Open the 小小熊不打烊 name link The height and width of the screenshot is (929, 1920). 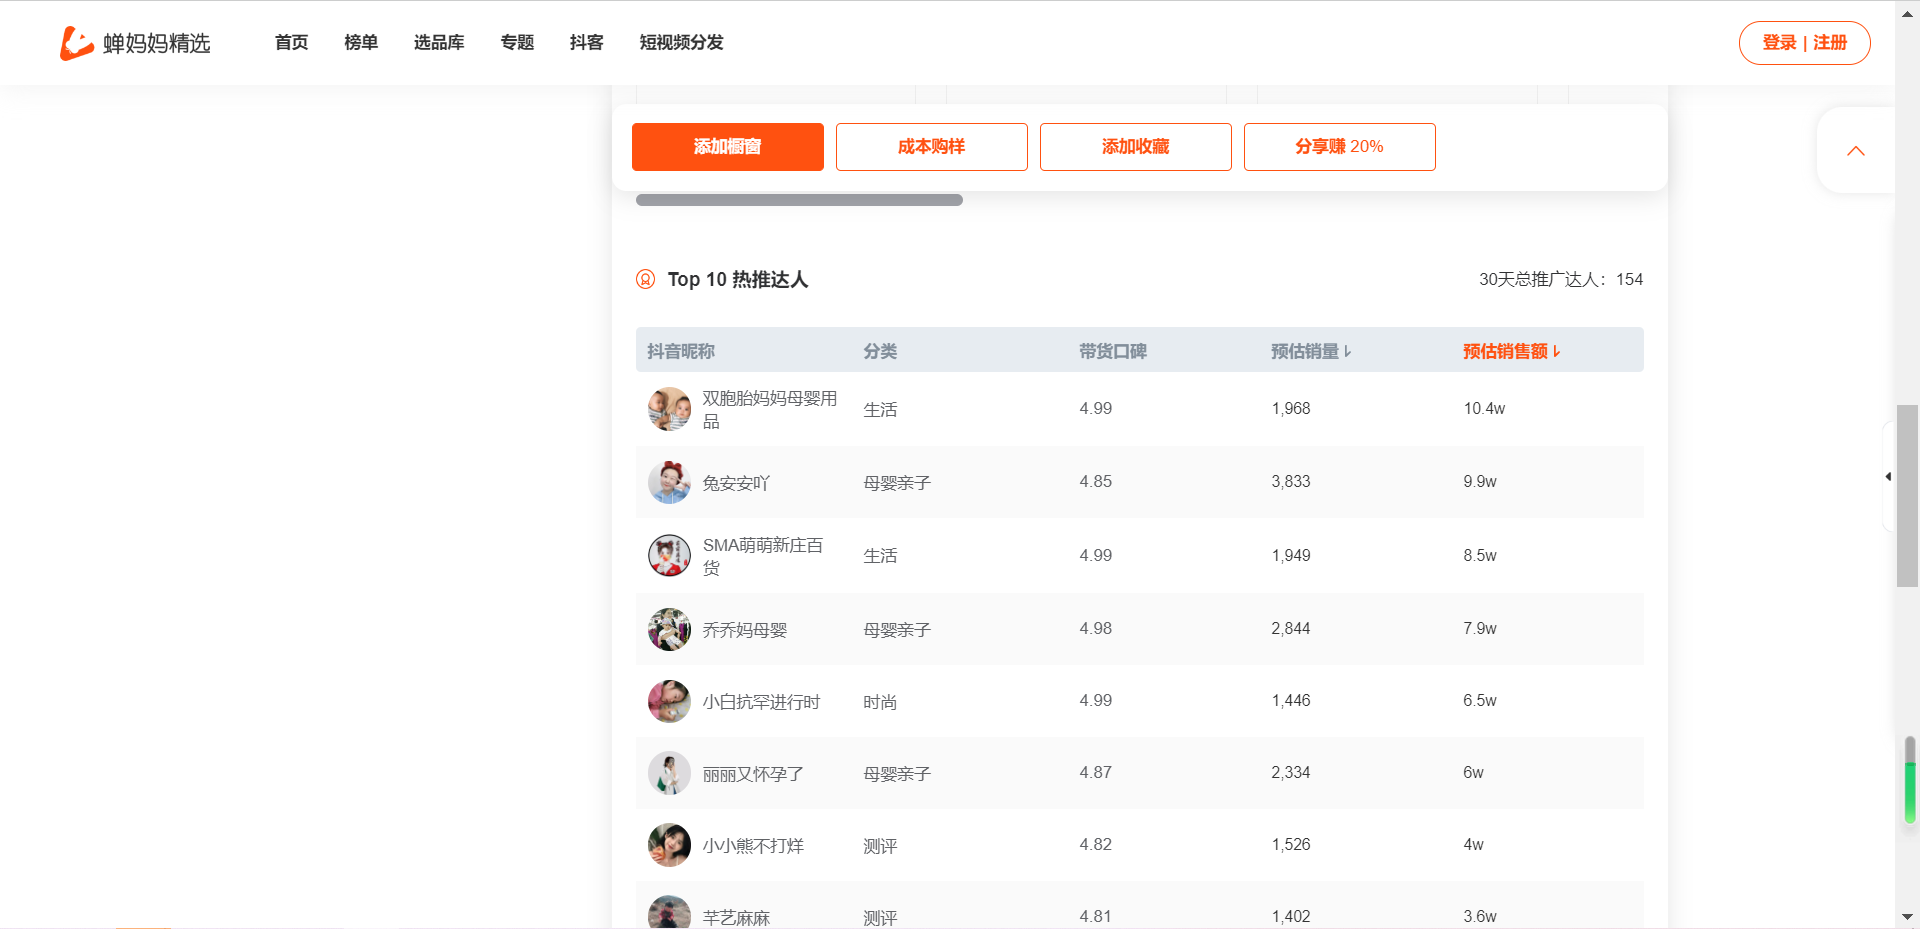pyautogui.click(x=753, y=846)
